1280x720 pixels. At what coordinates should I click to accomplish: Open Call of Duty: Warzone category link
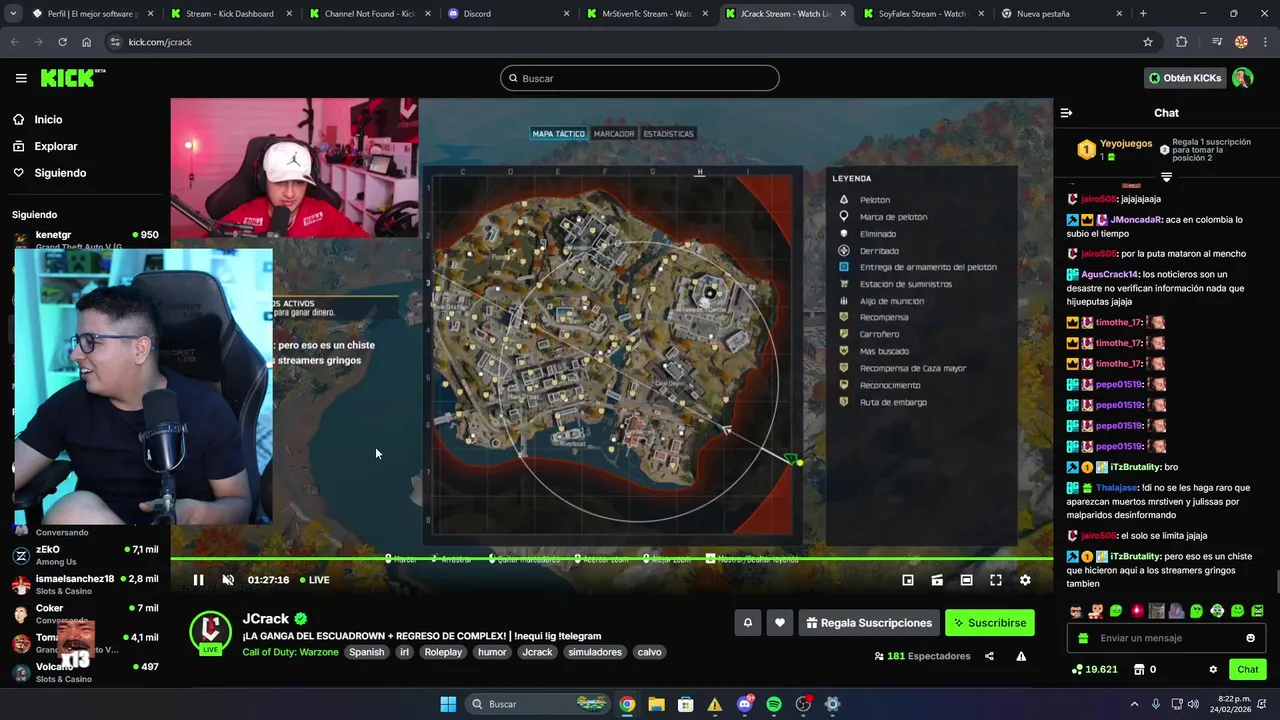tap(290, 652)
